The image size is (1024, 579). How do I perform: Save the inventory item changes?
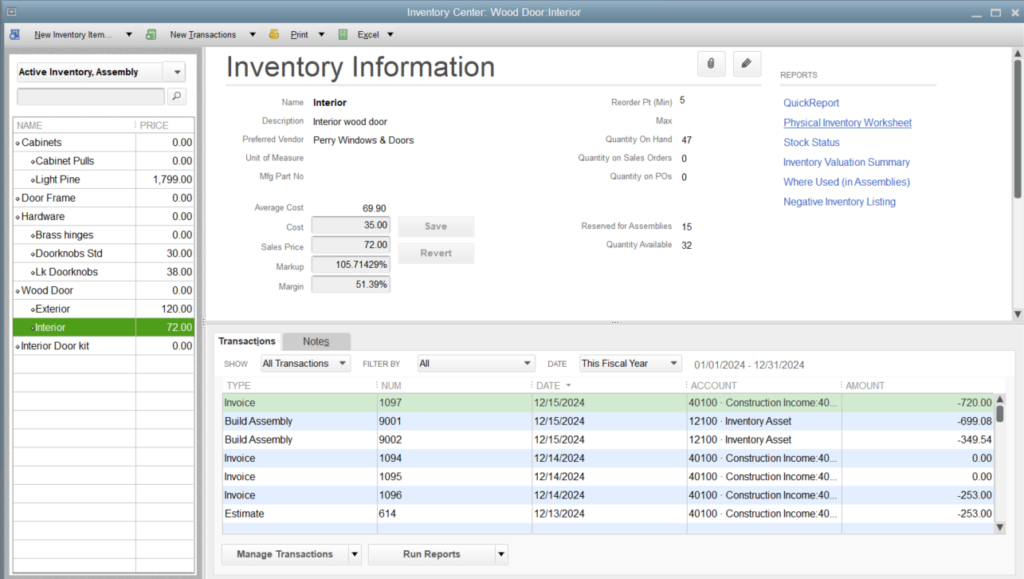(x=435, y=226)
